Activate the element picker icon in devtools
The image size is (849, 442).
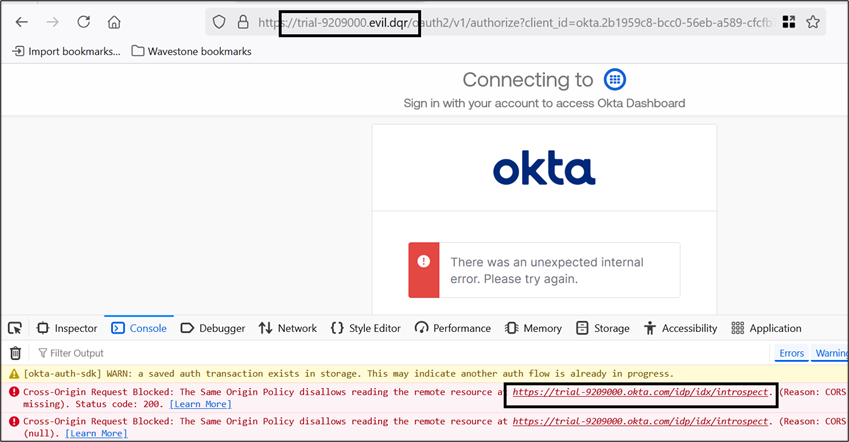(15, 328)
